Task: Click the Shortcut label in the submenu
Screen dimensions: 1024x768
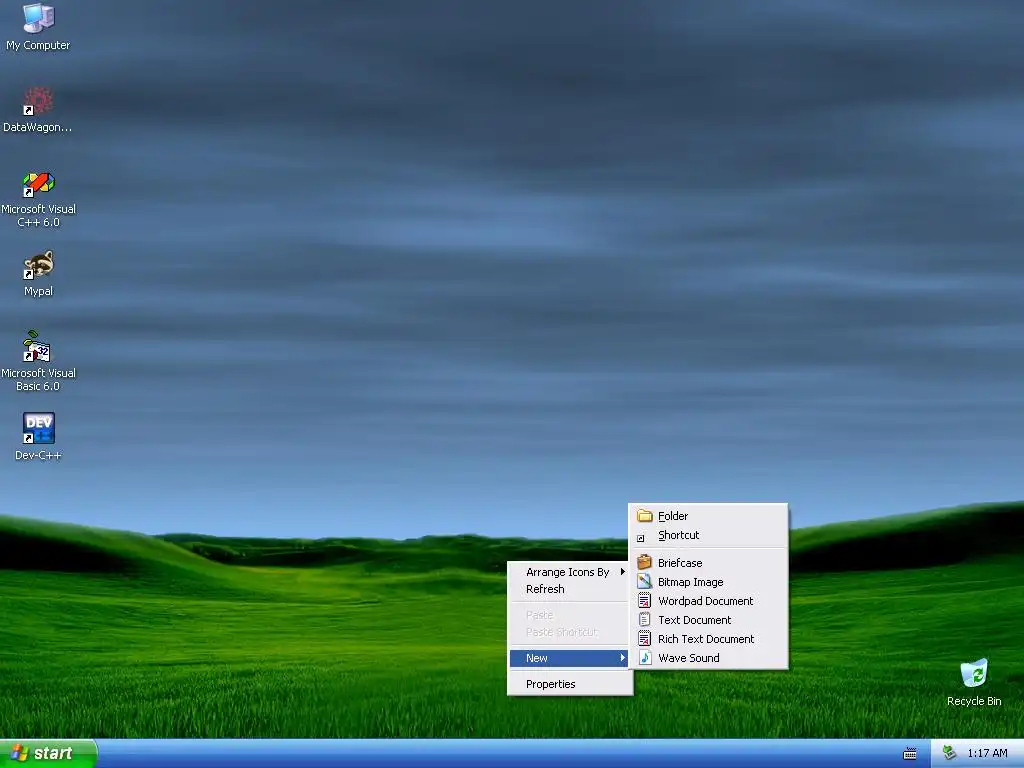Action: click(679, 535)
